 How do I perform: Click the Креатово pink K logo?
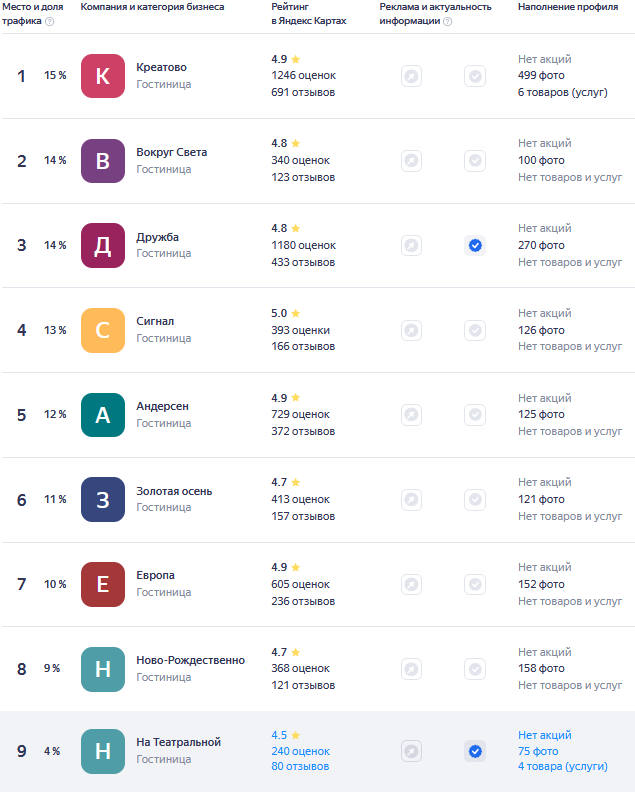(103, 76)
